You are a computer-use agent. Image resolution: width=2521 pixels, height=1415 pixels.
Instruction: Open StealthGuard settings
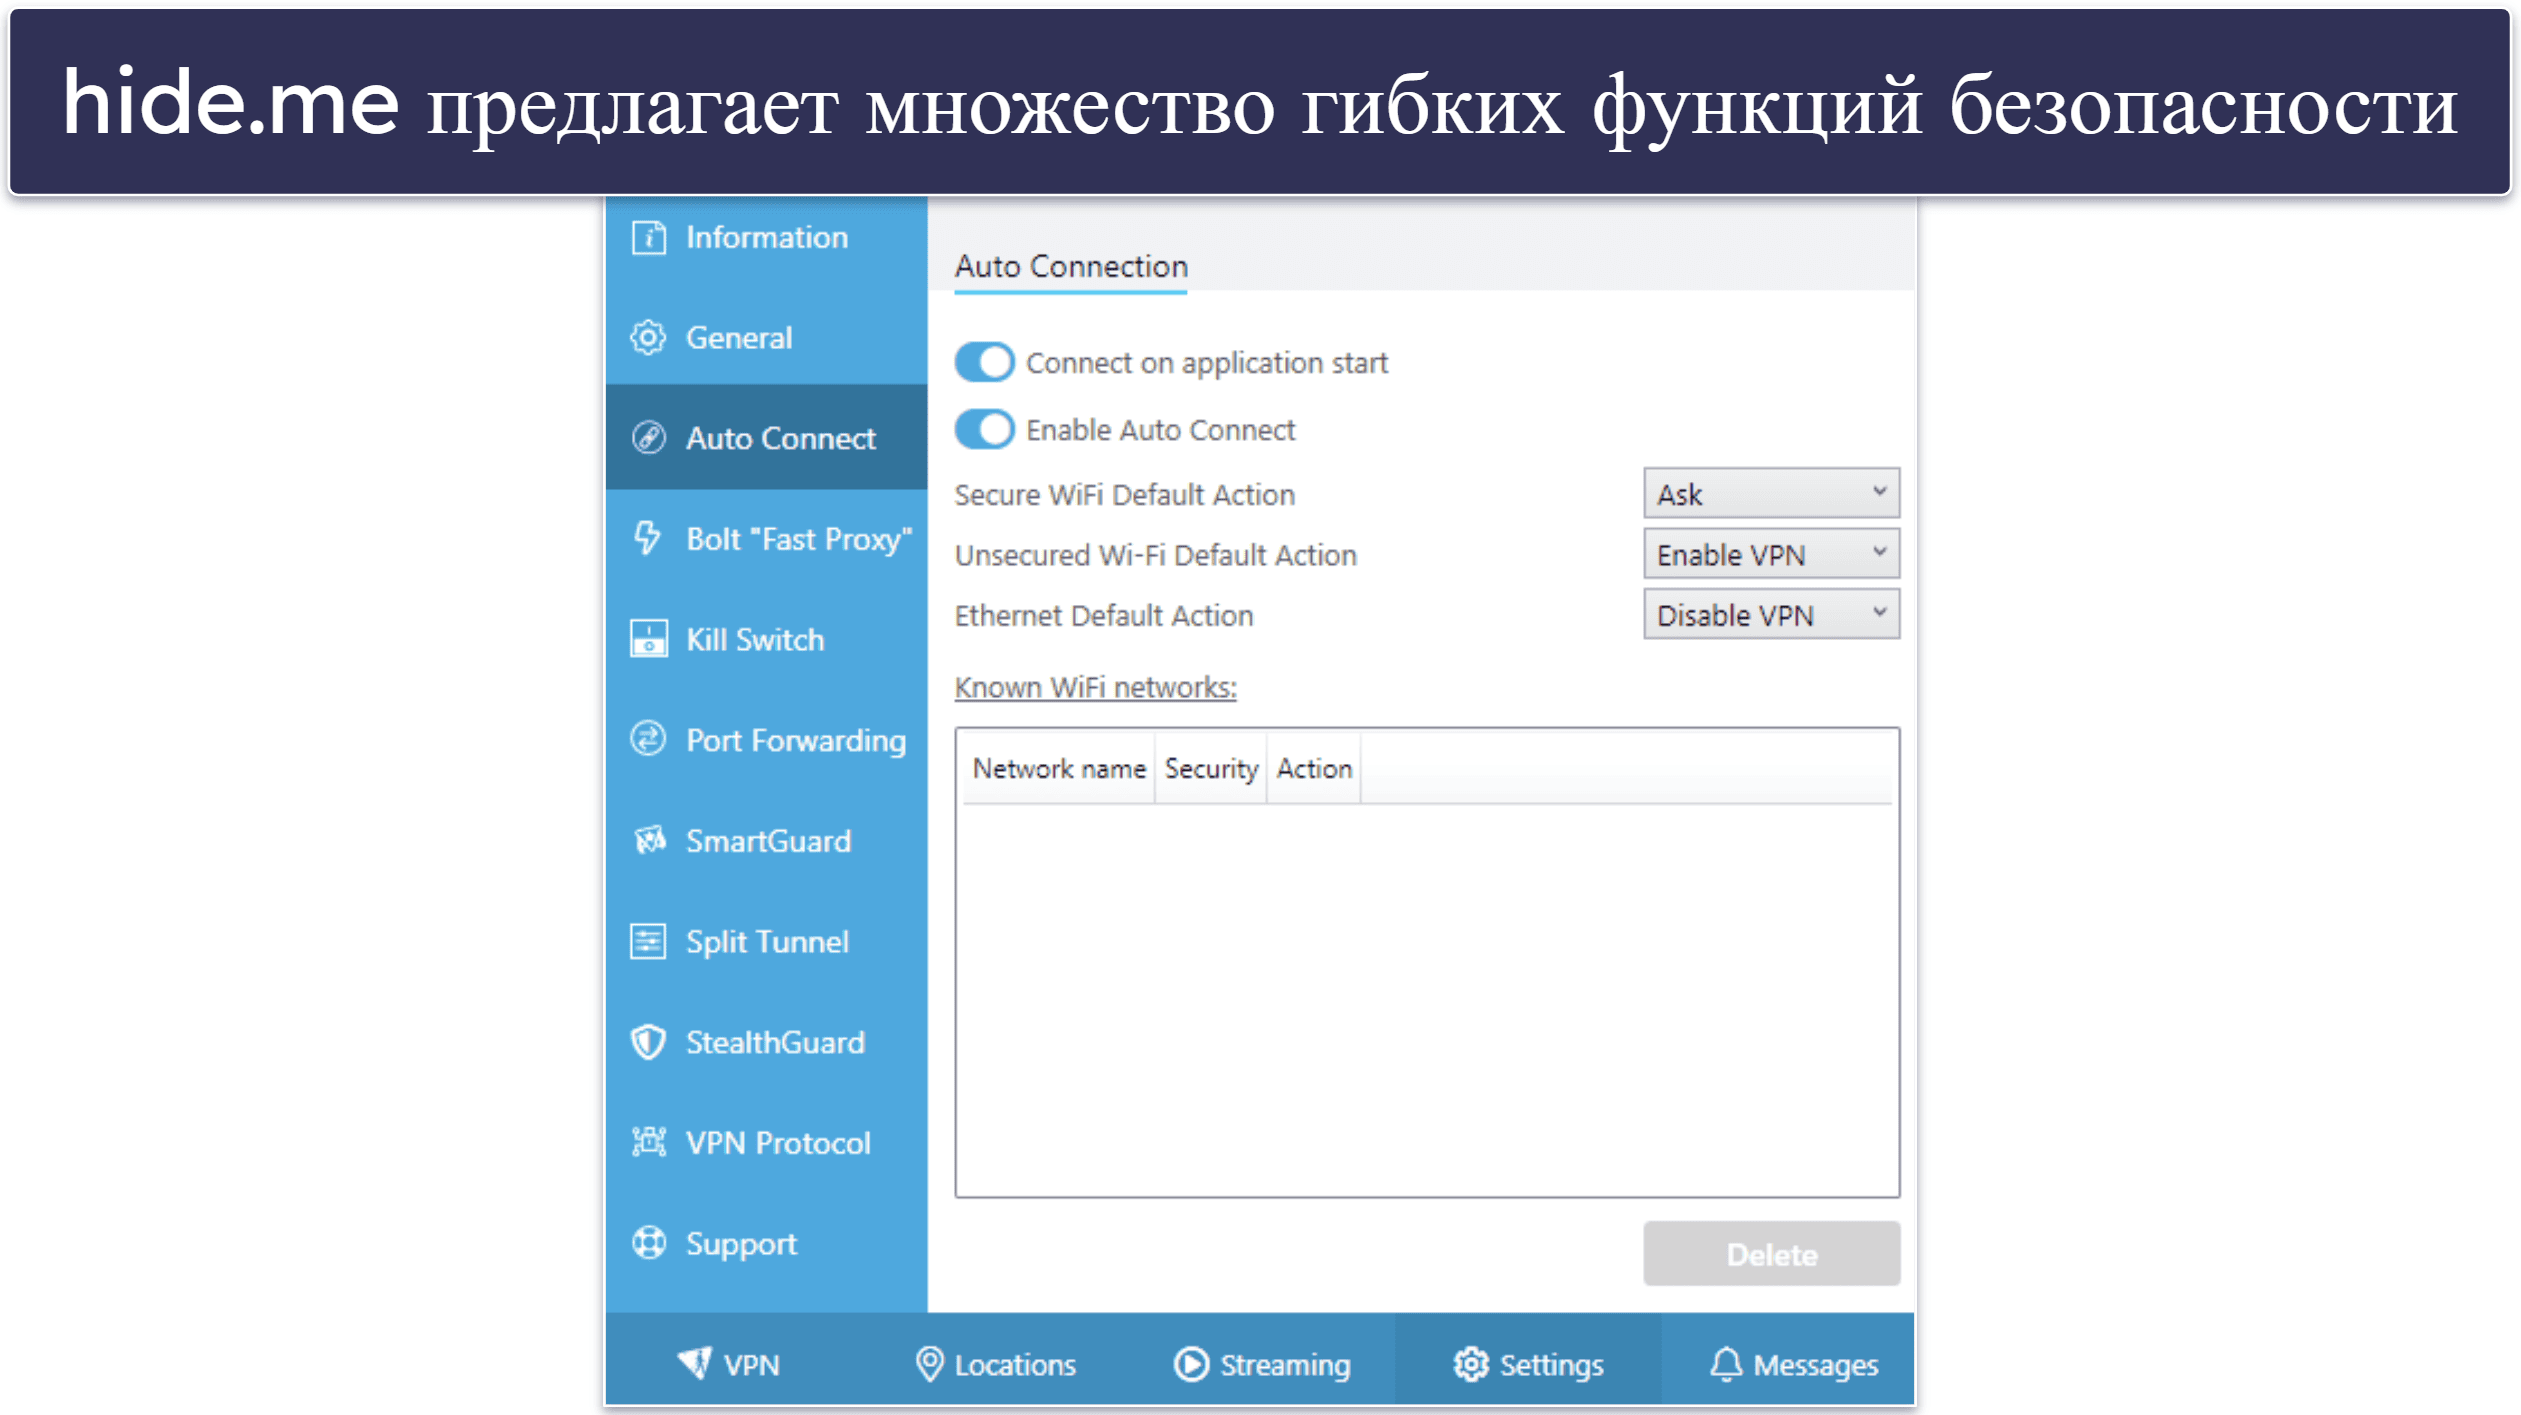[766, 1042]
